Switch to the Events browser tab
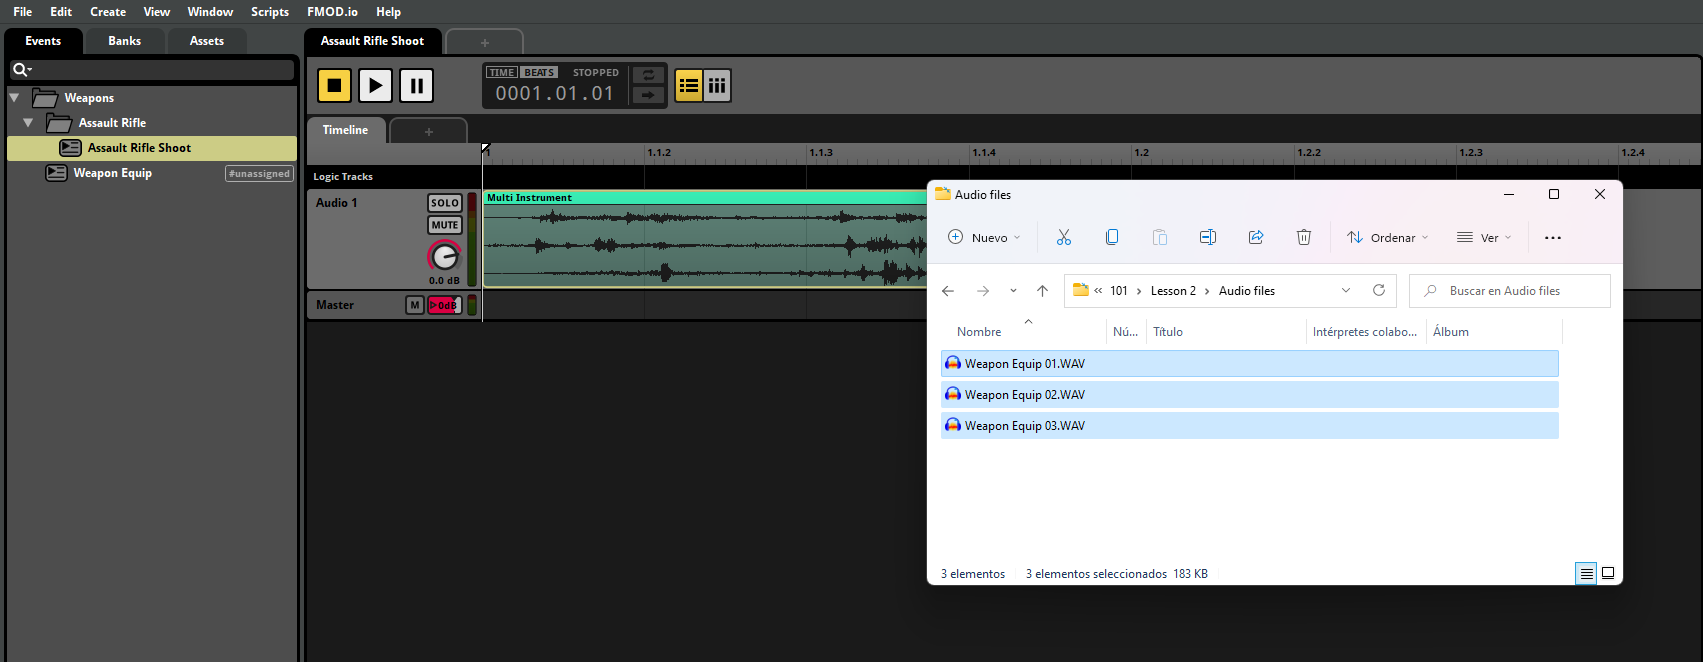This screenshot has height=662, width=1703. point(43,41)
